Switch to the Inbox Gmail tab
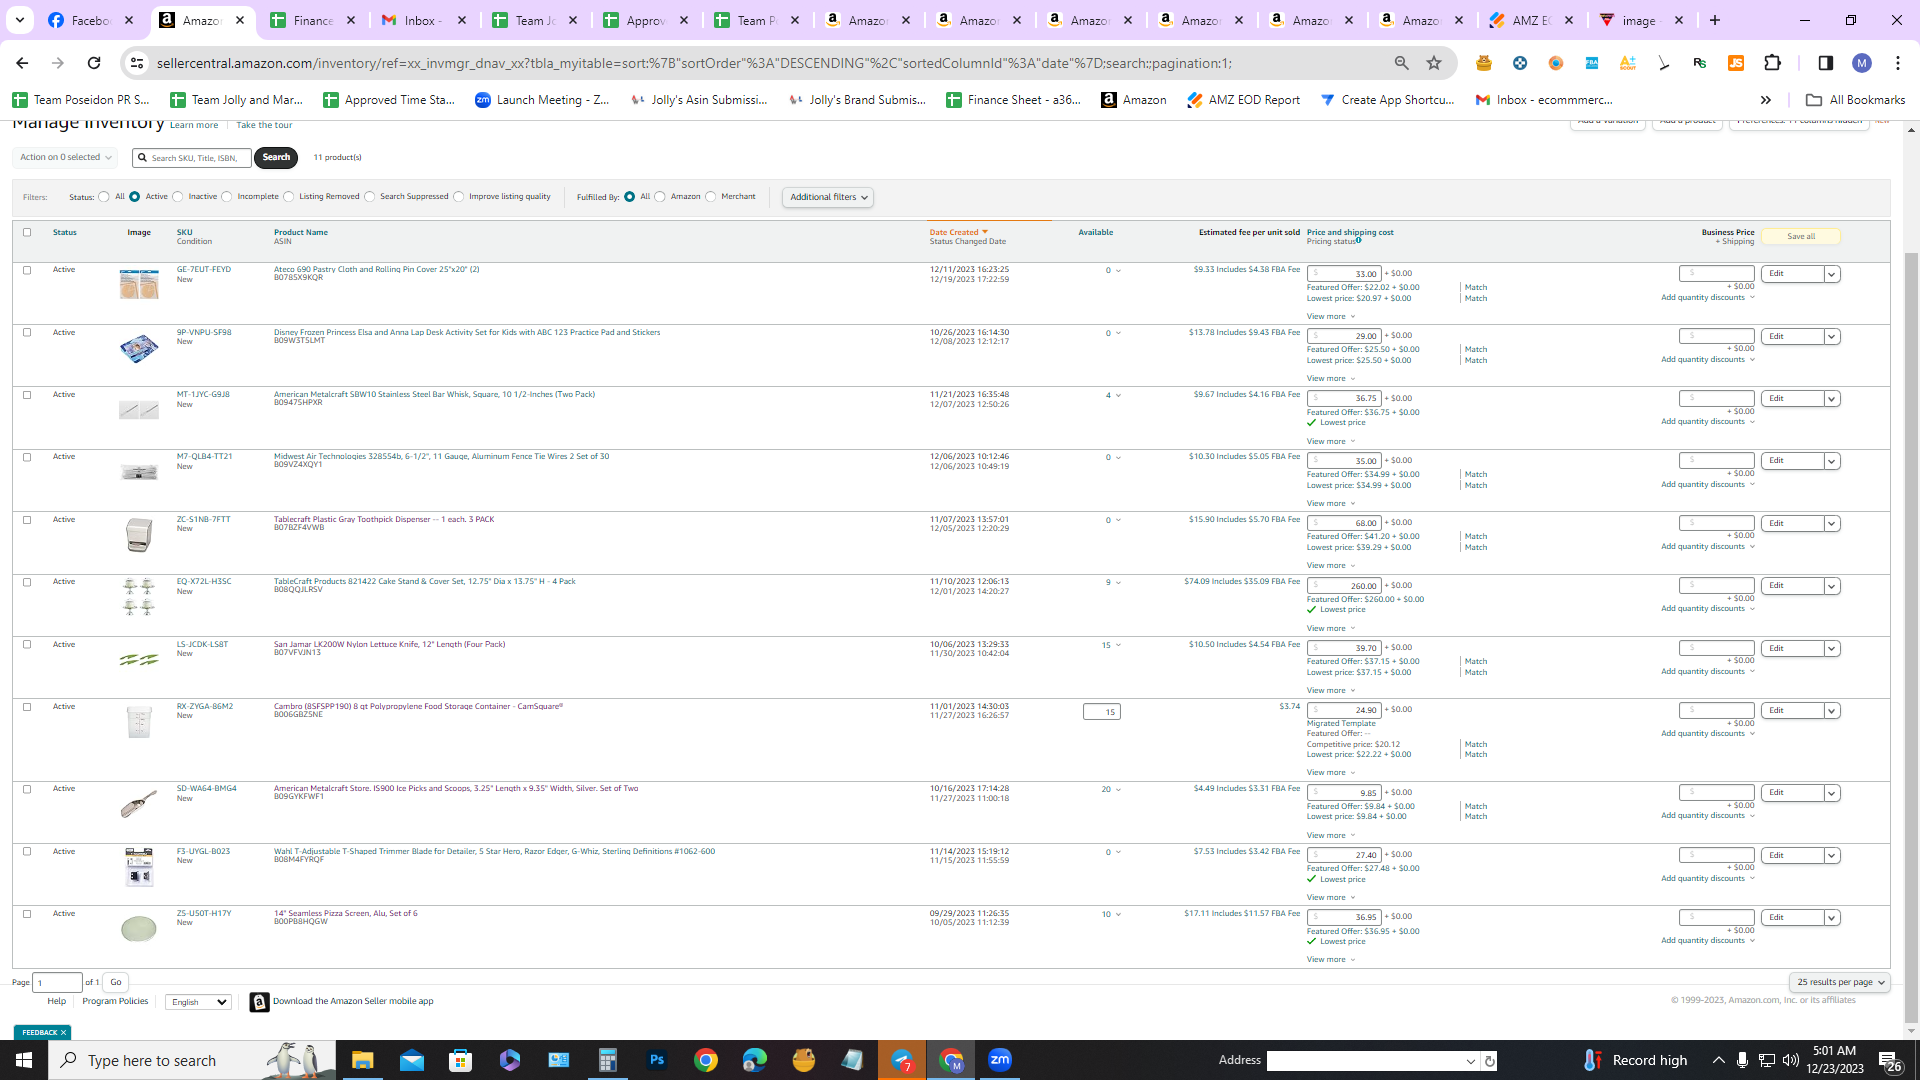The height and width of the screenshot is (1080, 1920). pos(424,20)
